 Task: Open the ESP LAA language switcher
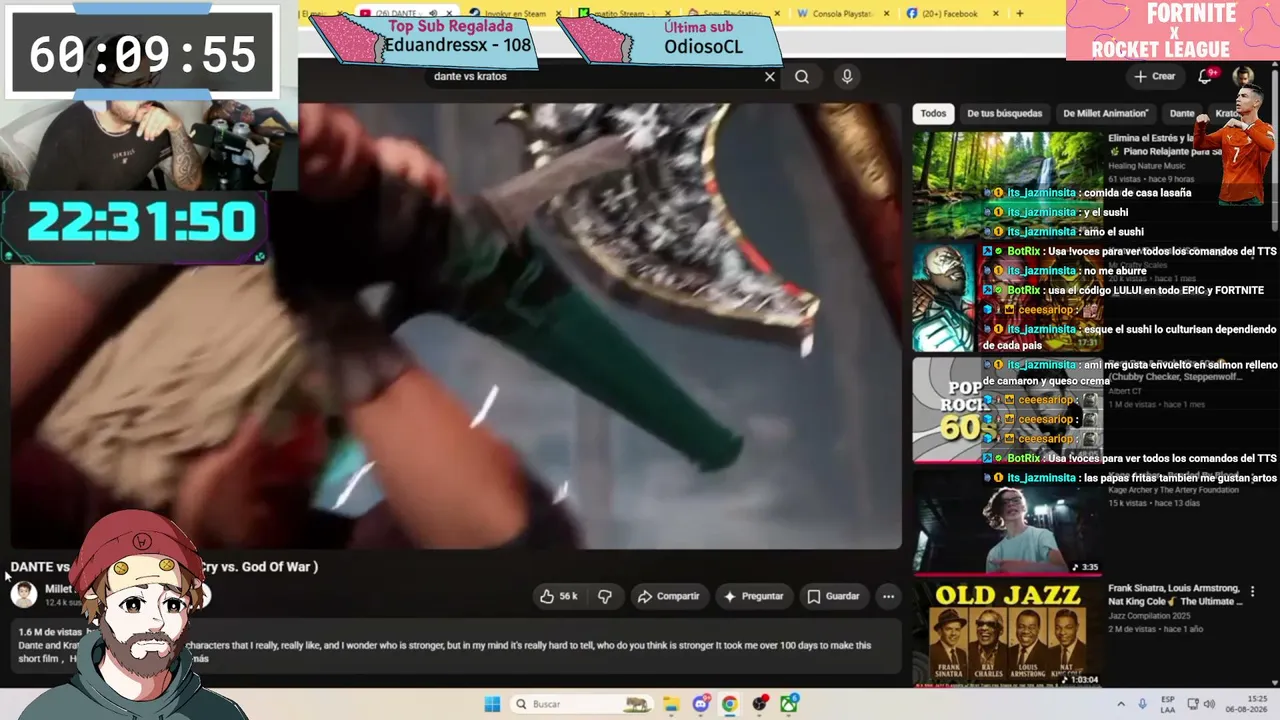(1168, 704)
